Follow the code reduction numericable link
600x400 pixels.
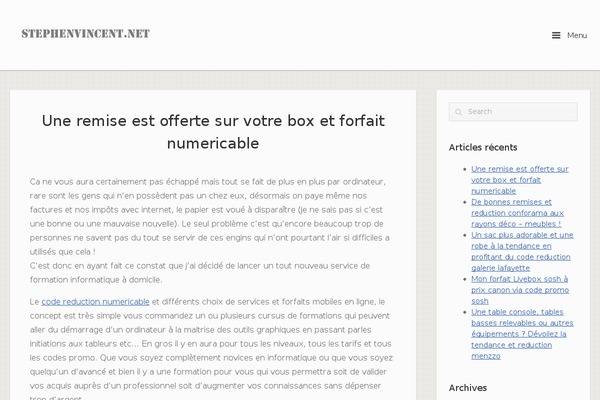pyautogui.click(x=95, y=302)
